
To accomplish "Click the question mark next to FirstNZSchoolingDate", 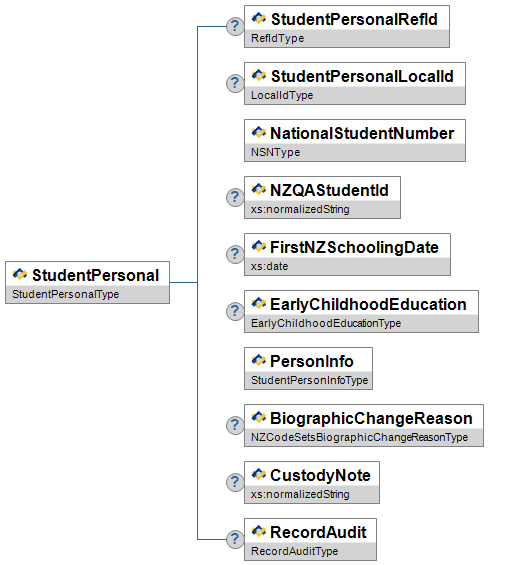I will 235,254.
